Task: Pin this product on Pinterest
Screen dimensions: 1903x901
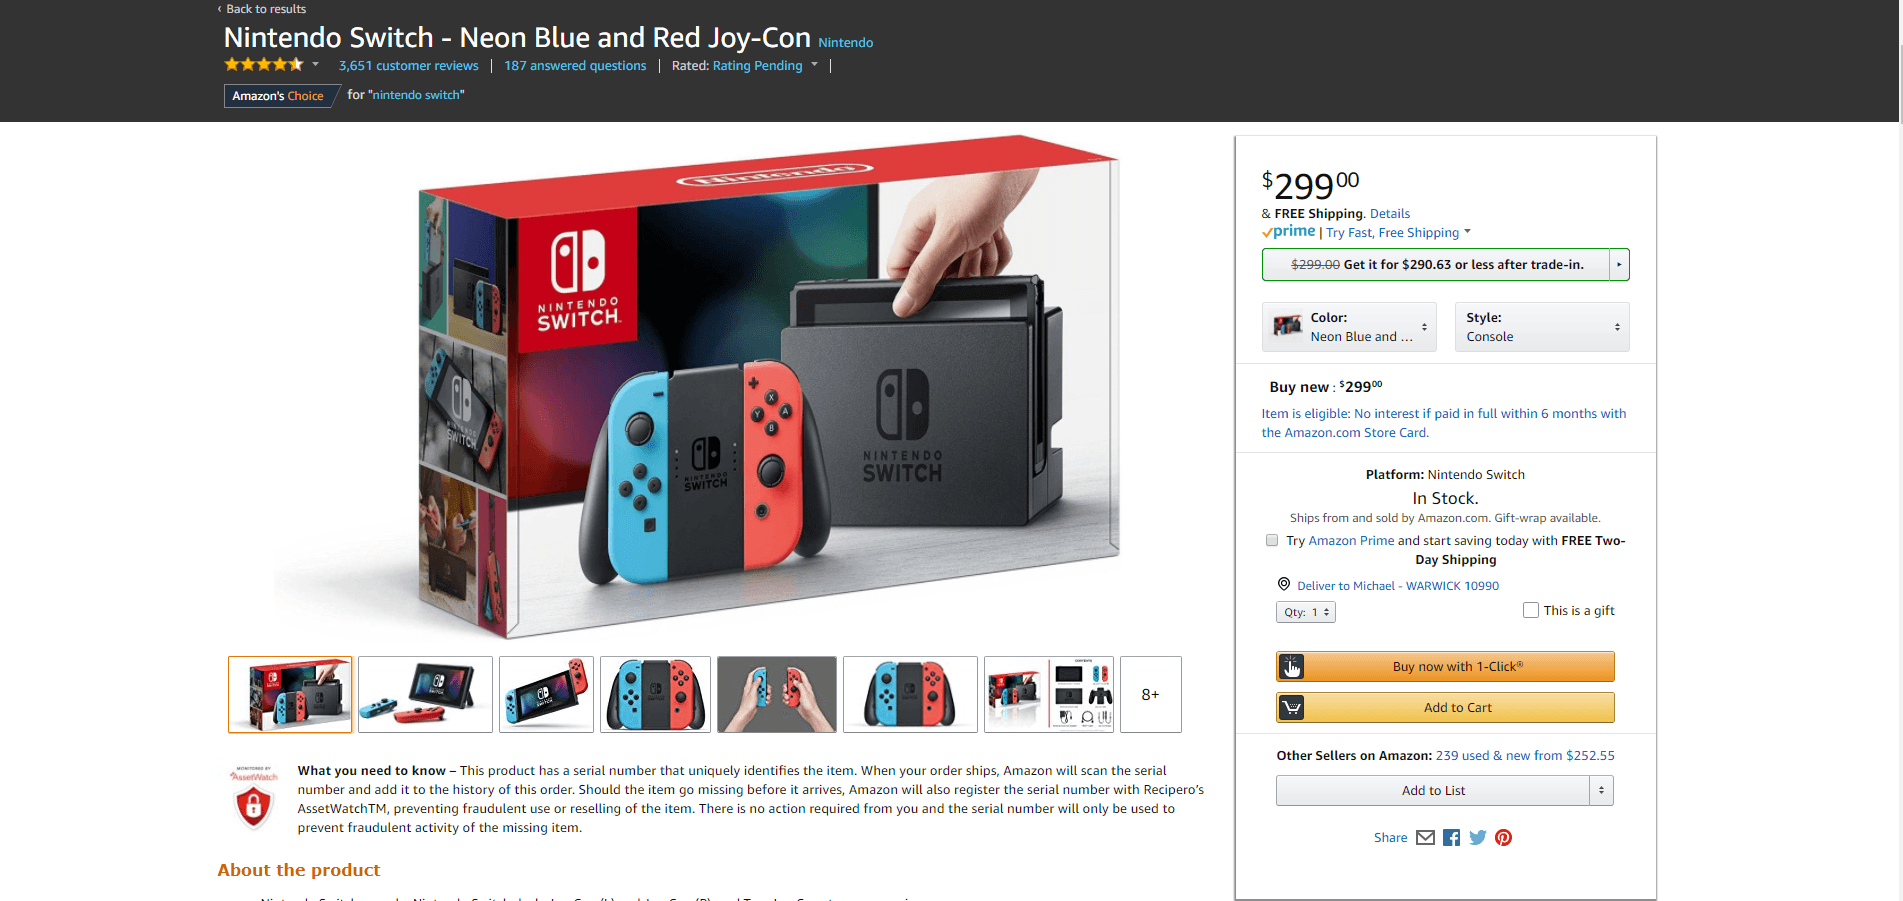Action: click(x=1503, y=838)
